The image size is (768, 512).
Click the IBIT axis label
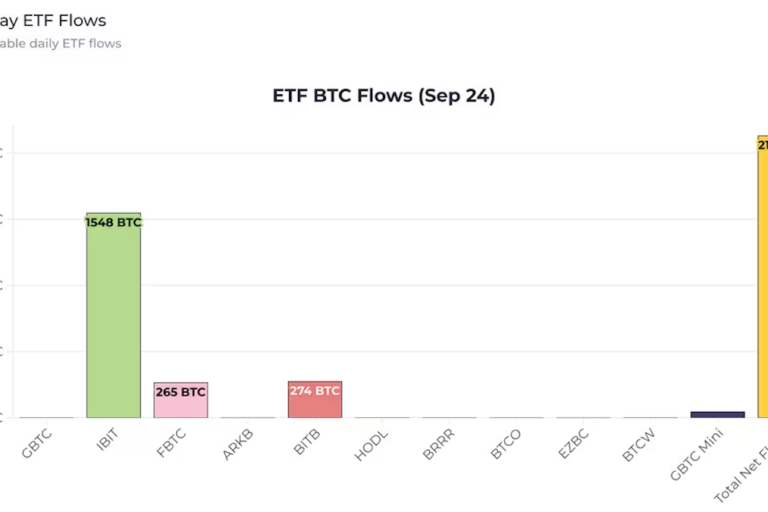[106, 443]
